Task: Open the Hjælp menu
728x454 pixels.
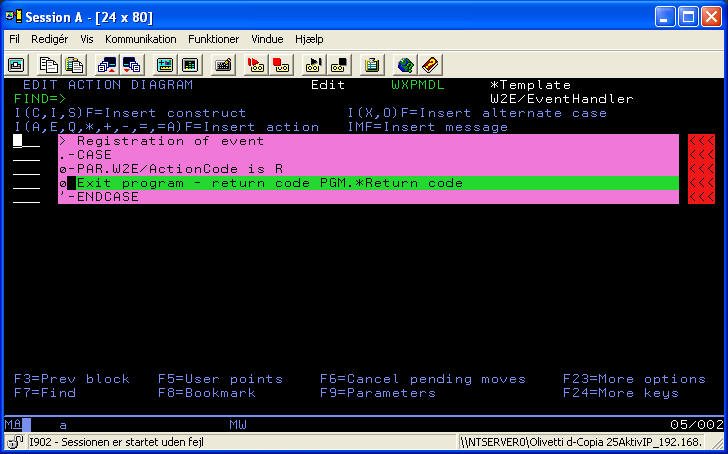Action: pos(309,39)
